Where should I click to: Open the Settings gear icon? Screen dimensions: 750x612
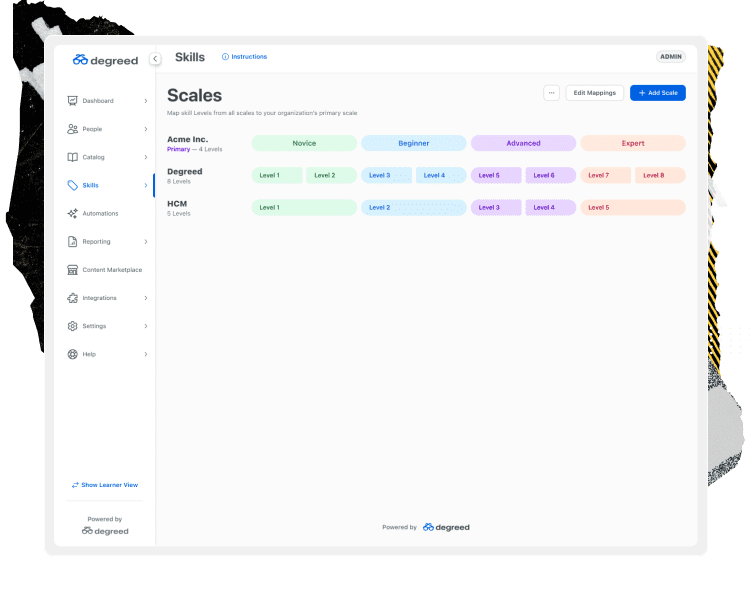point(73,326)
